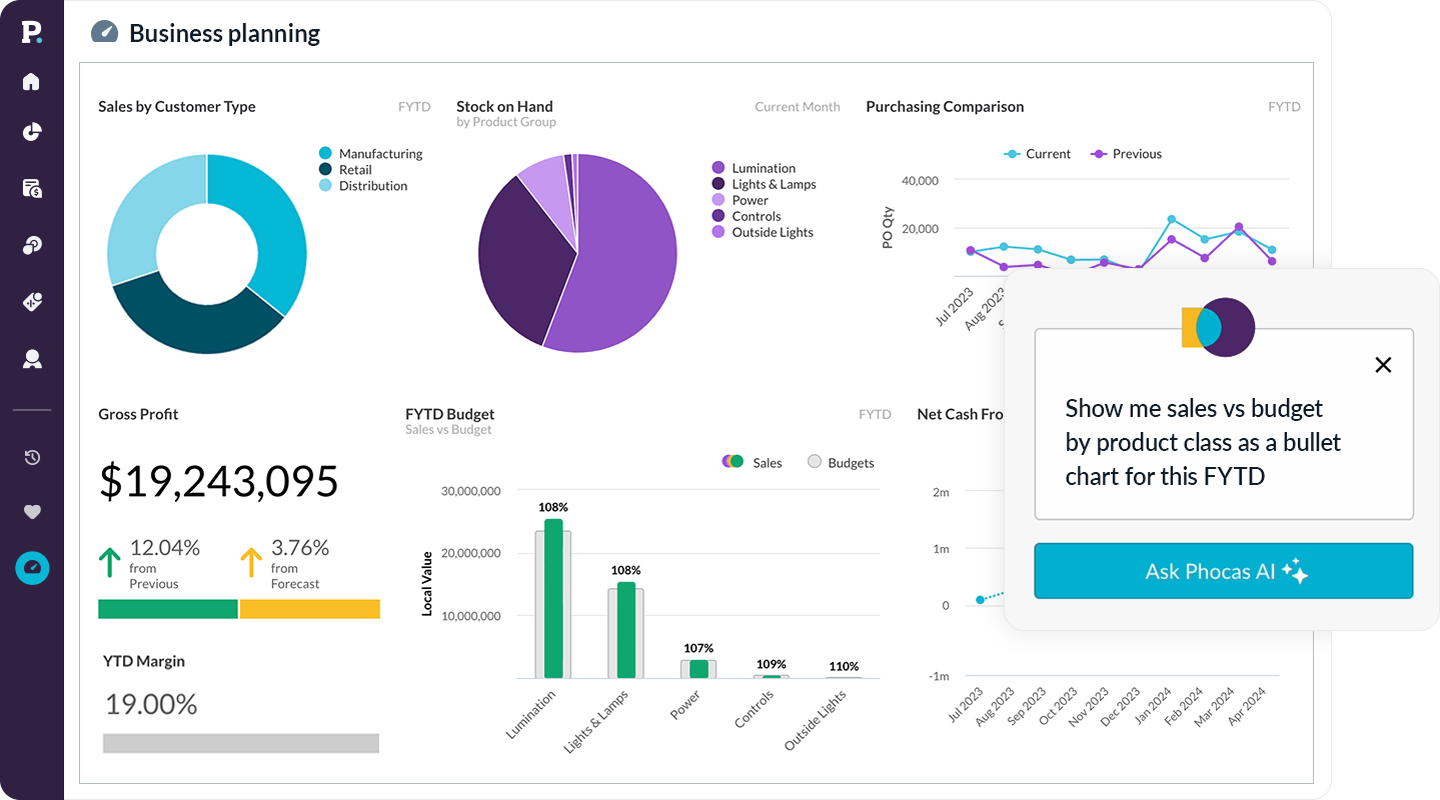Toggle the Budgets legend in FYTD Budget
1440x800 pixels.
tap(840, 463)
